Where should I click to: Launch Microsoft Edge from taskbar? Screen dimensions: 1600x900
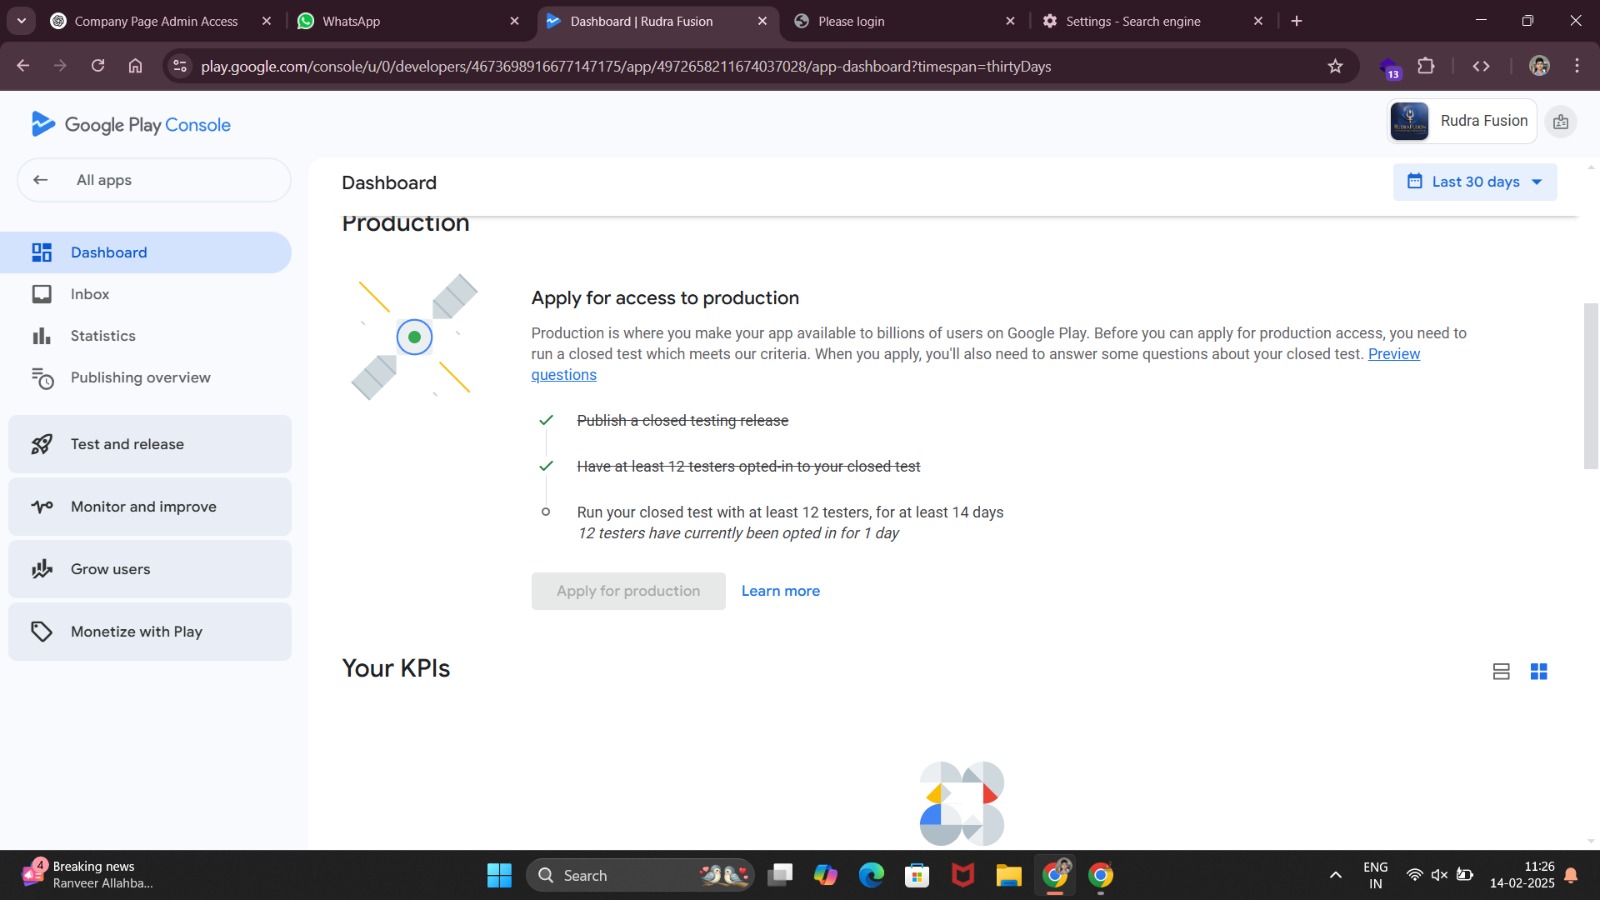point(872,876)
